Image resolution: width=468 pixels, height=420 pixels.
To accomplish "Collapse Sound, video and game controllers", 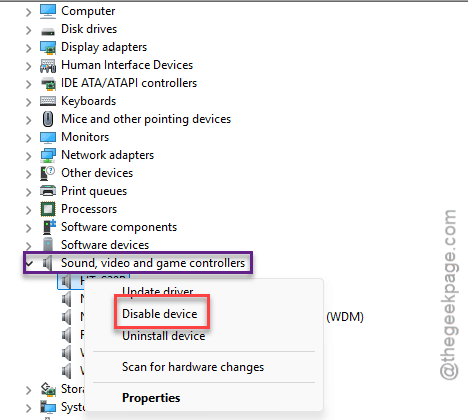I will pos(29,264).
